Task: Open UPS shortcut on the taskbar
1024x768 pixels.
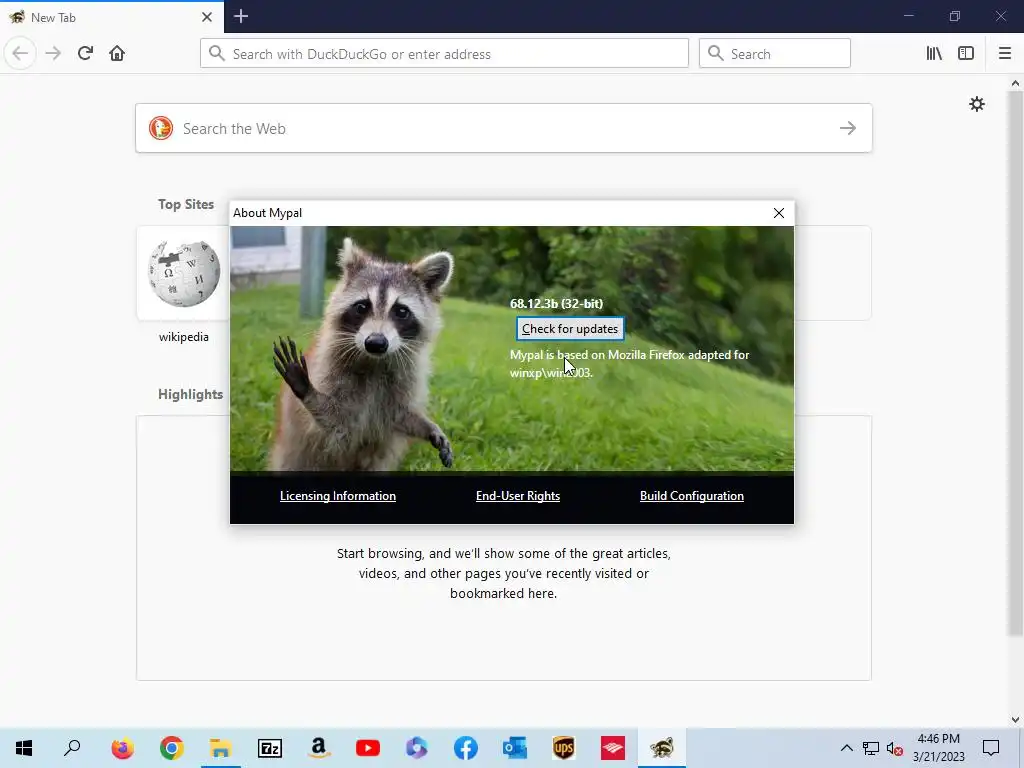Action: (x=564, y=748)
